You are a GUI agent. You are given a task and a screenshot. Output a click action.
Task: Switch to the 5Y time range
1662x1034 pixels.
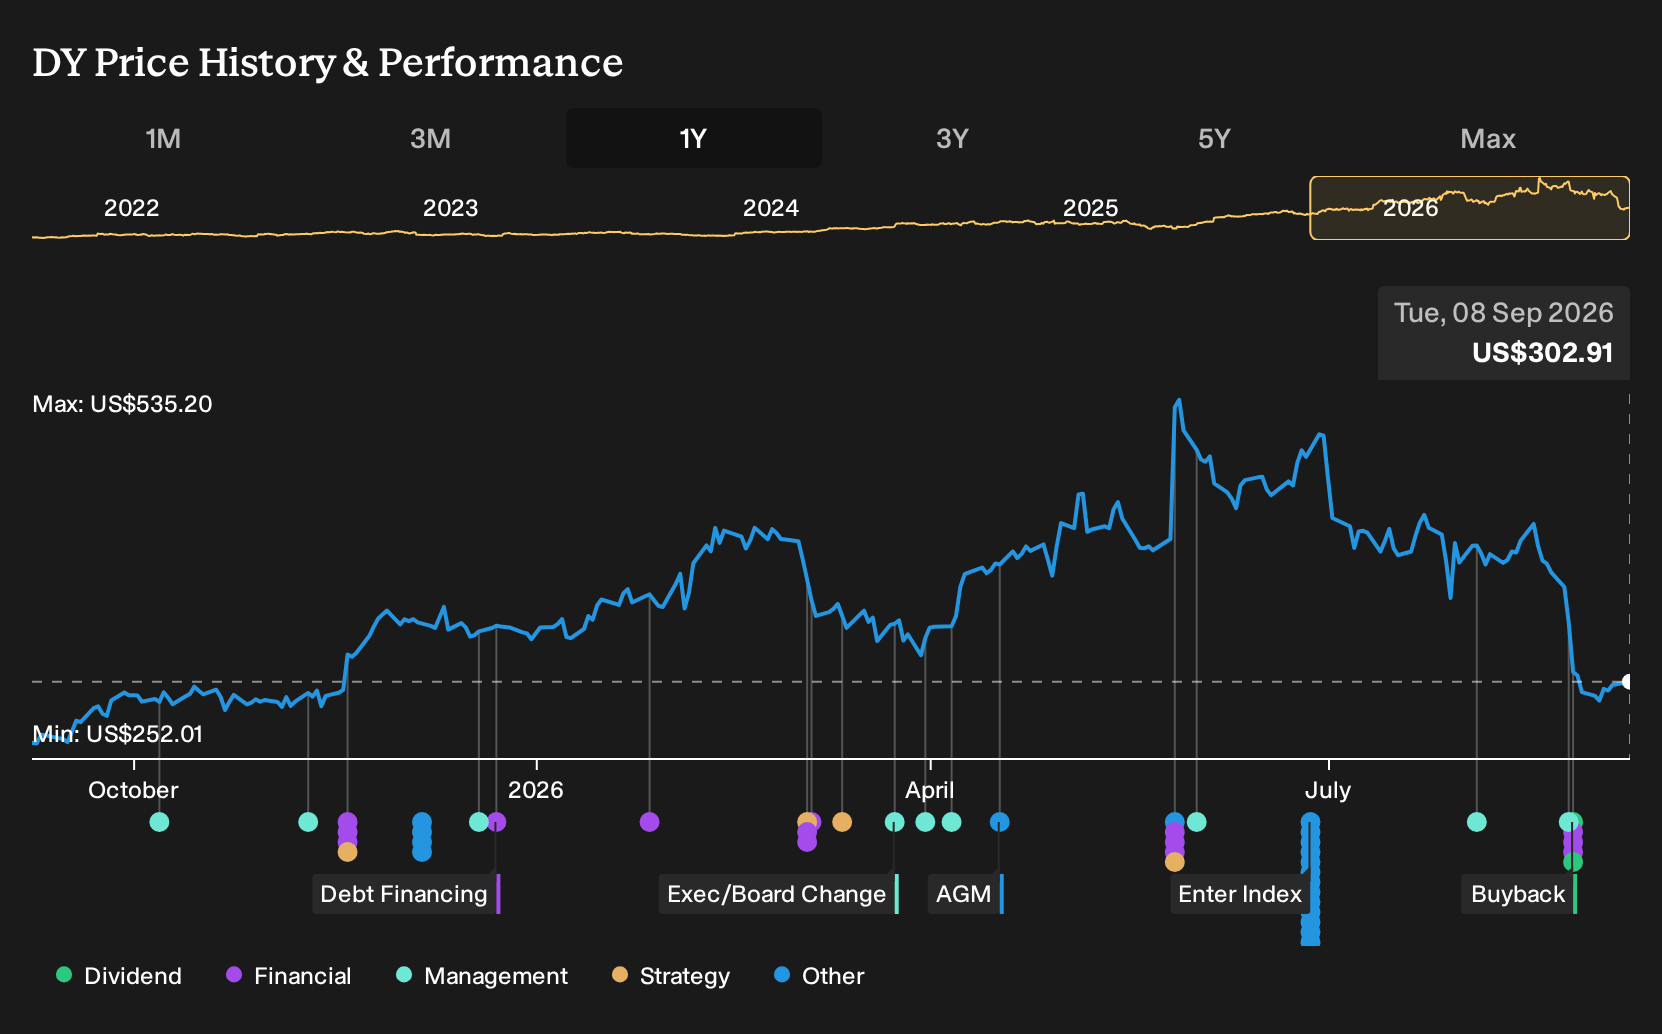click(1214, 138)
